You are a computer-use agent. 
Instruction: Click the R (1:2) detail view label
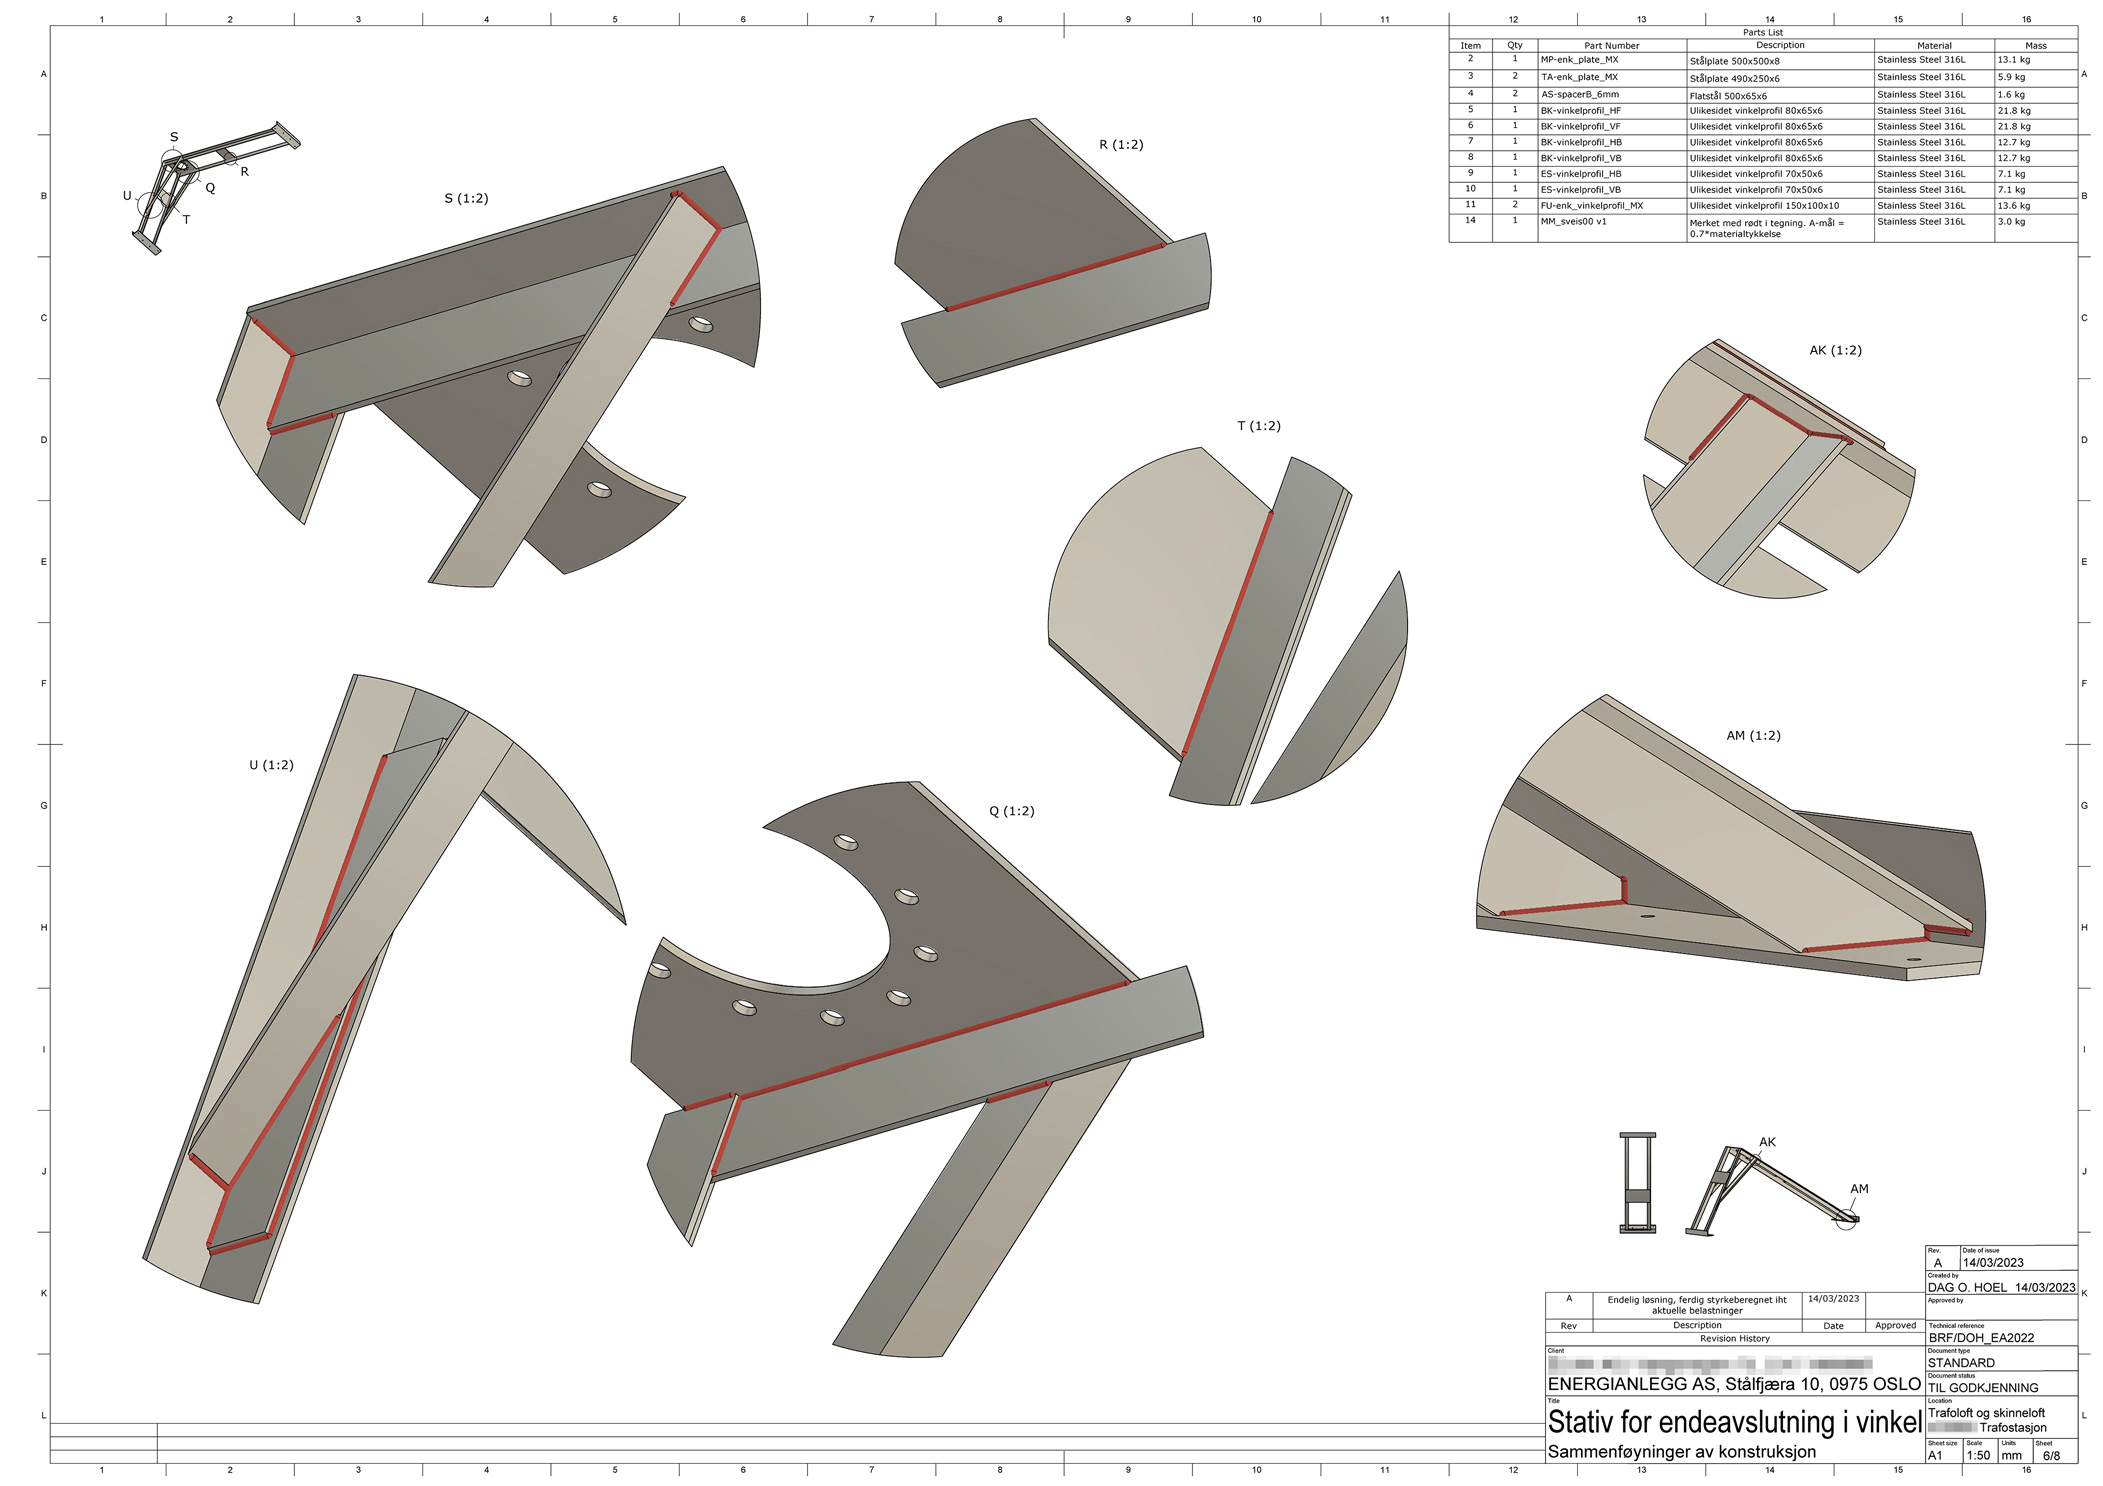(1121, 145)
